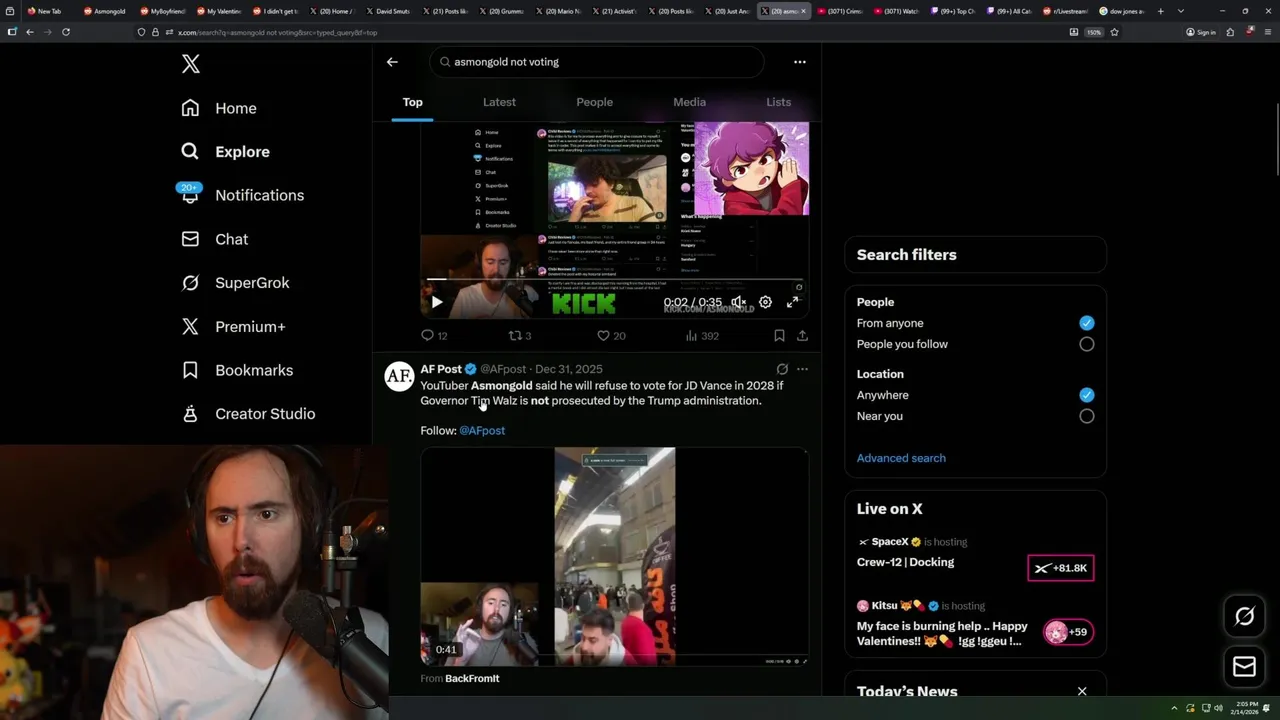Switch to the Media results tab

pyautogui.click(x=689, y=102)
